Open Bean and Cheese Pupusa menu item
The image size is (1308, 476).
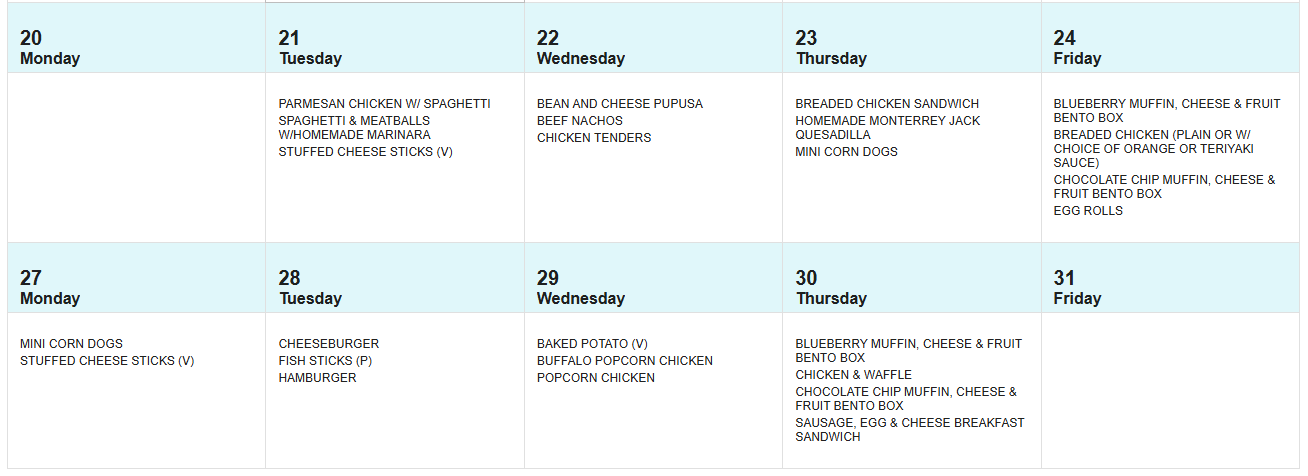pos(619,104)
